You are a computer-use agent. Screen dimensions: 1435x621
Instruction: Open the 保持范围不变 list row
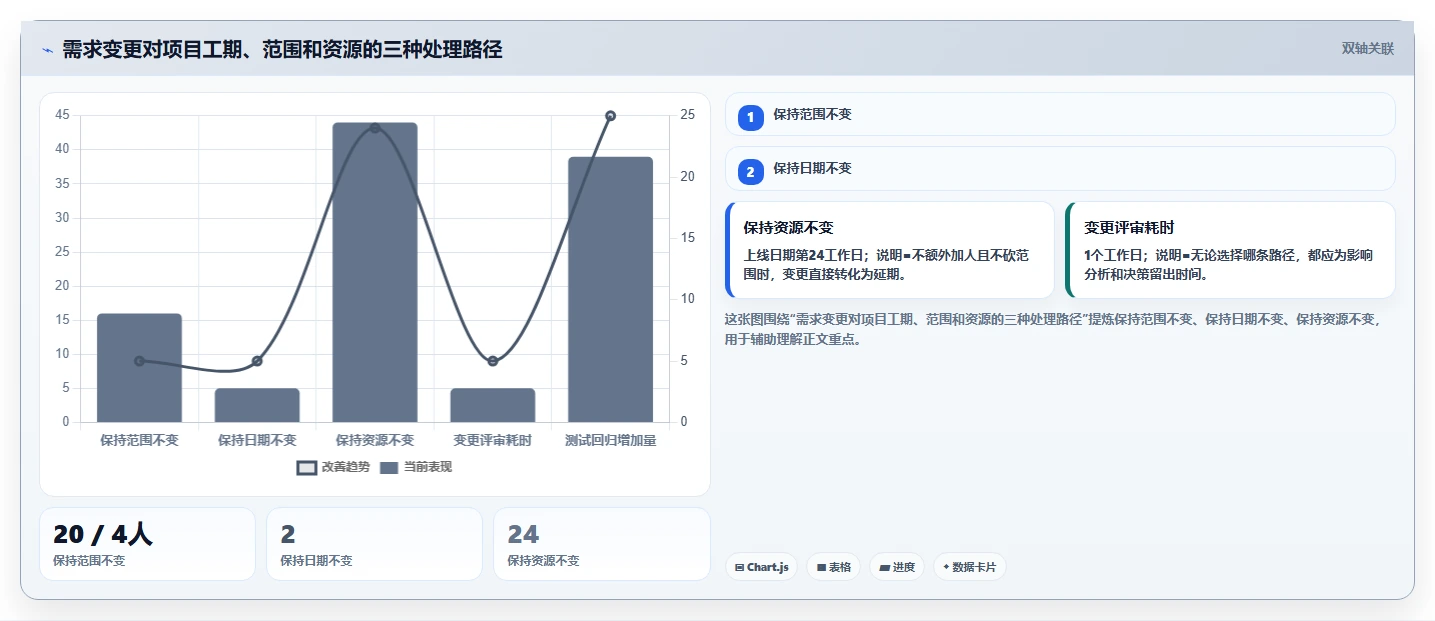tap(1060, 114)
